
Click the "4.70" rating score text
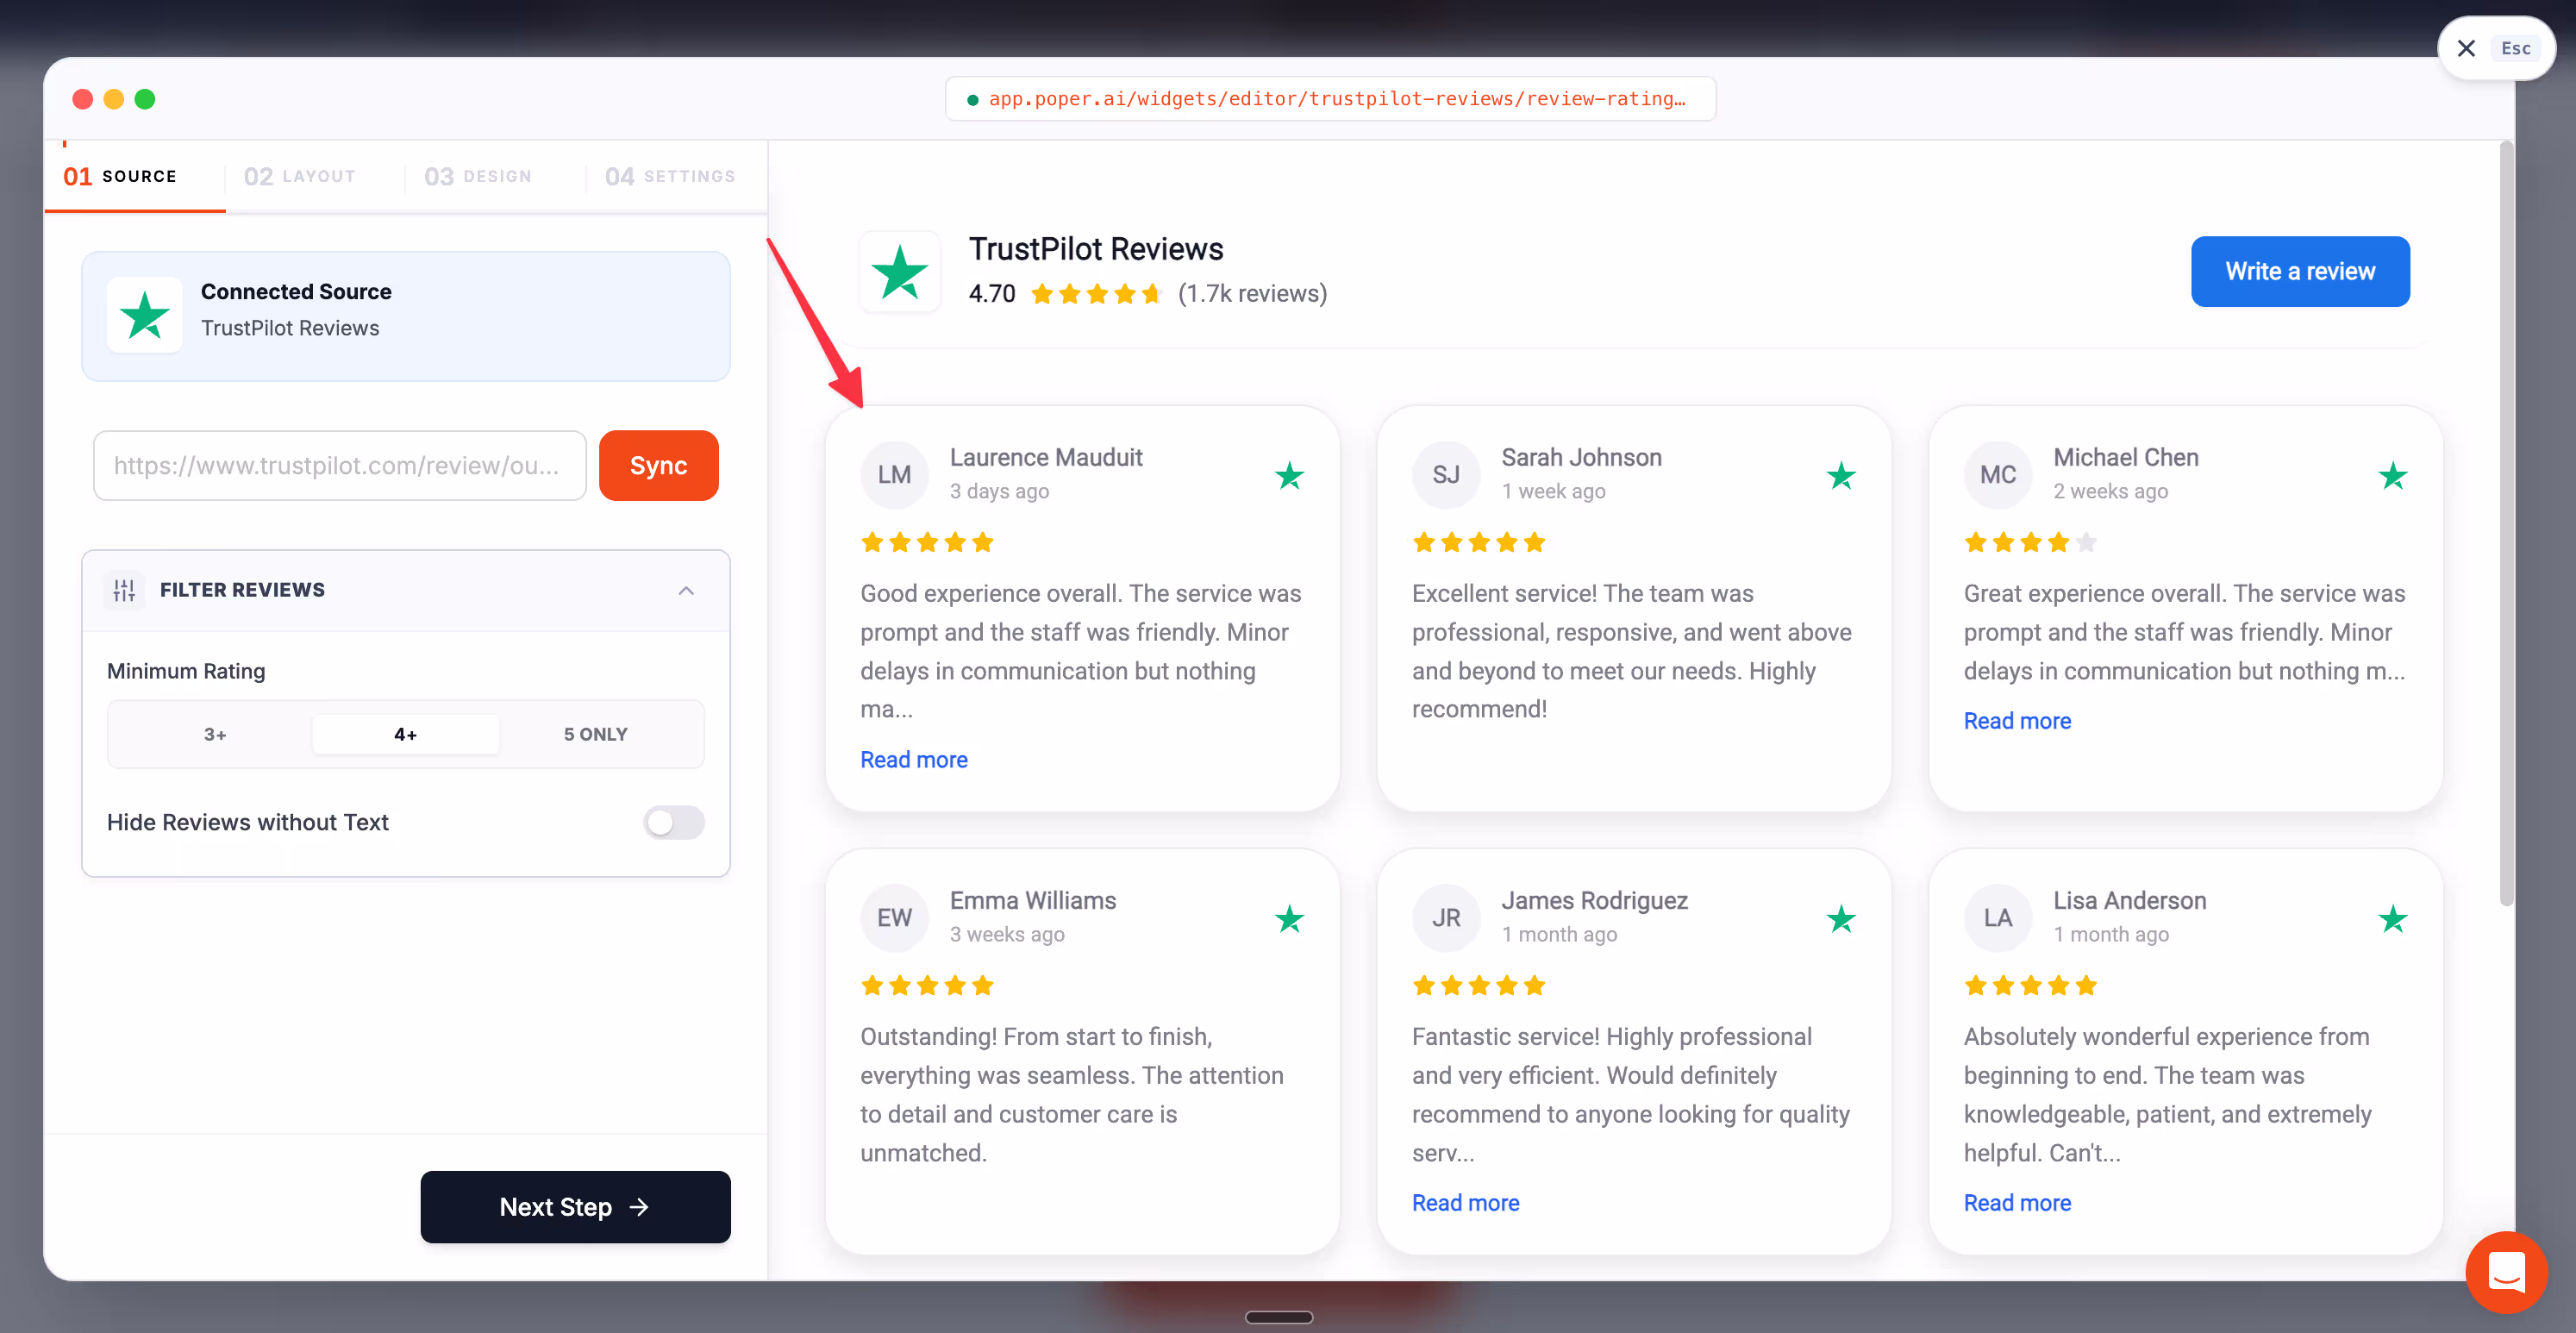pyautogui.click(x=992, y=294)
